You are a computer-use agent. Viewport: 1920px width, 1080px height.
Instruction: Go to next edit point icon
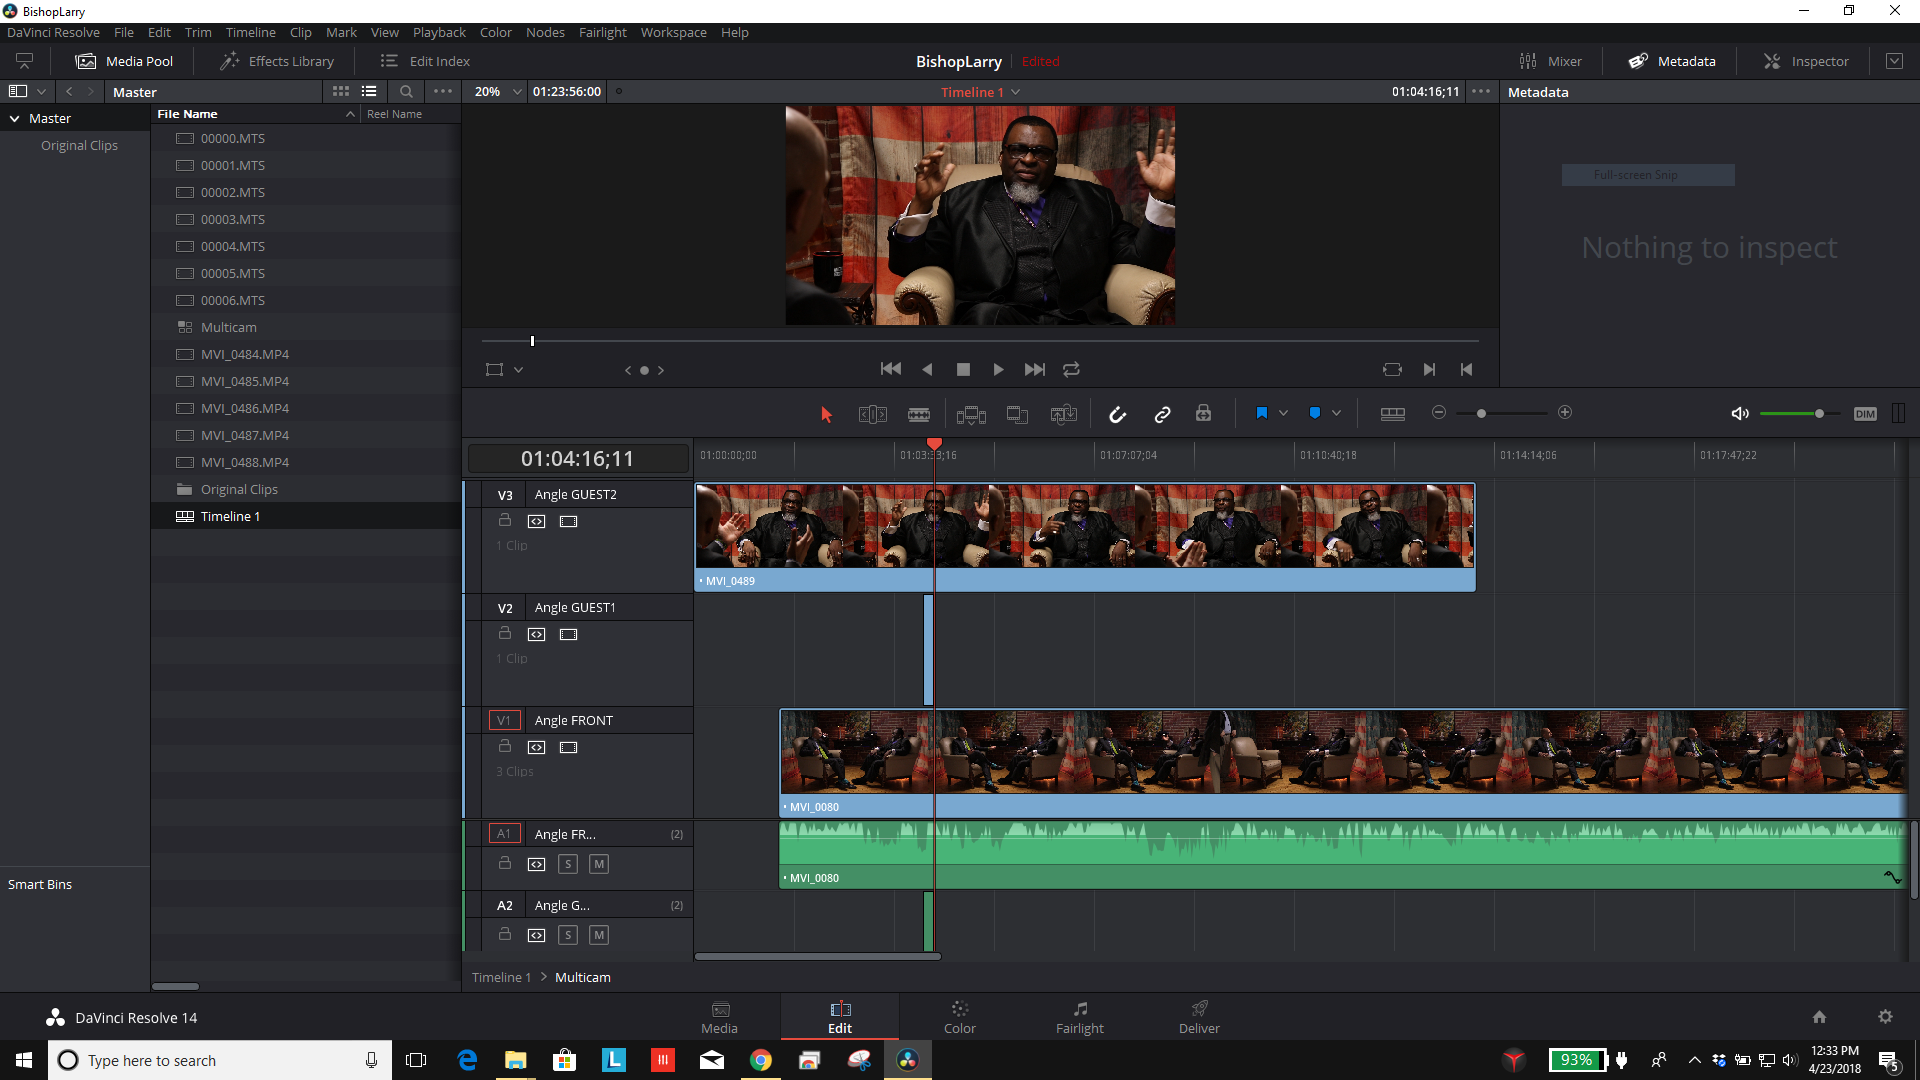1429,369
